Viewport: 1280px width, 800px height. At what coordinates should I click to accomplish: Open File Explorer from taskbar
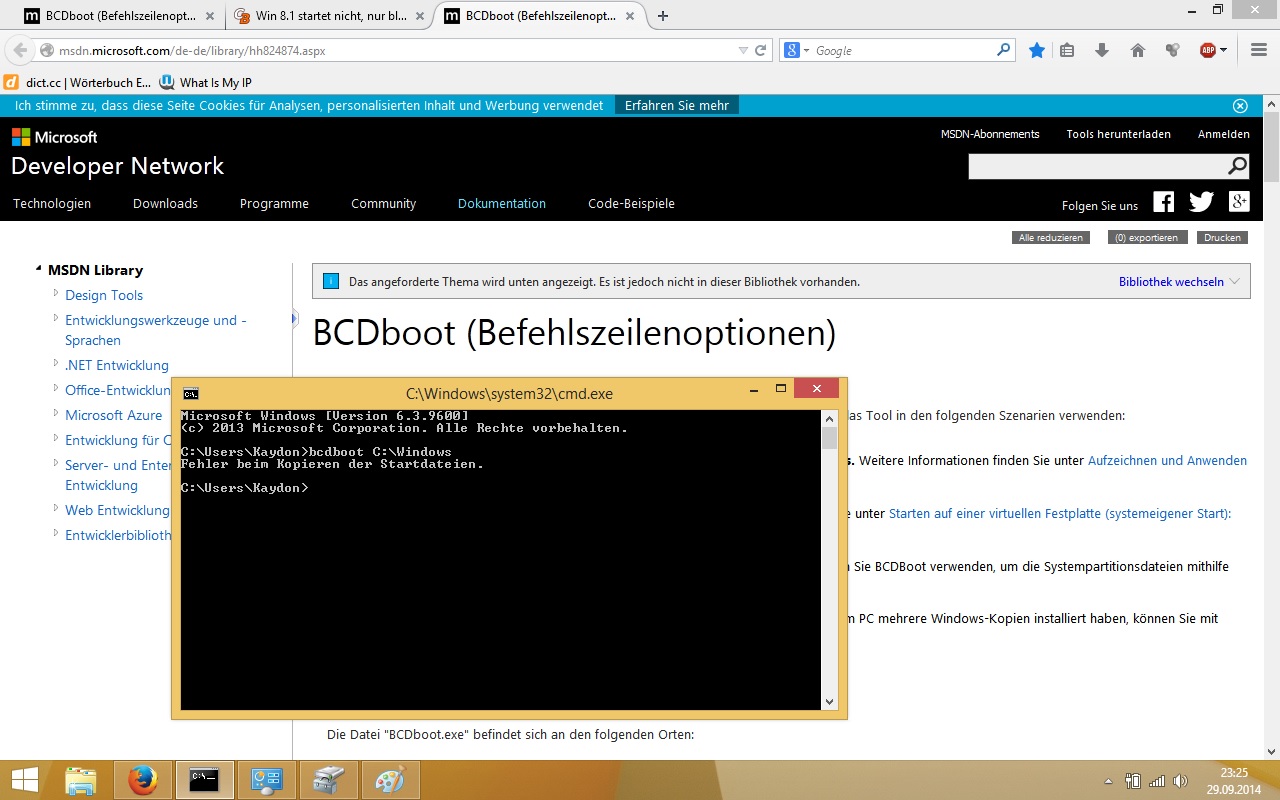(81, 780)
